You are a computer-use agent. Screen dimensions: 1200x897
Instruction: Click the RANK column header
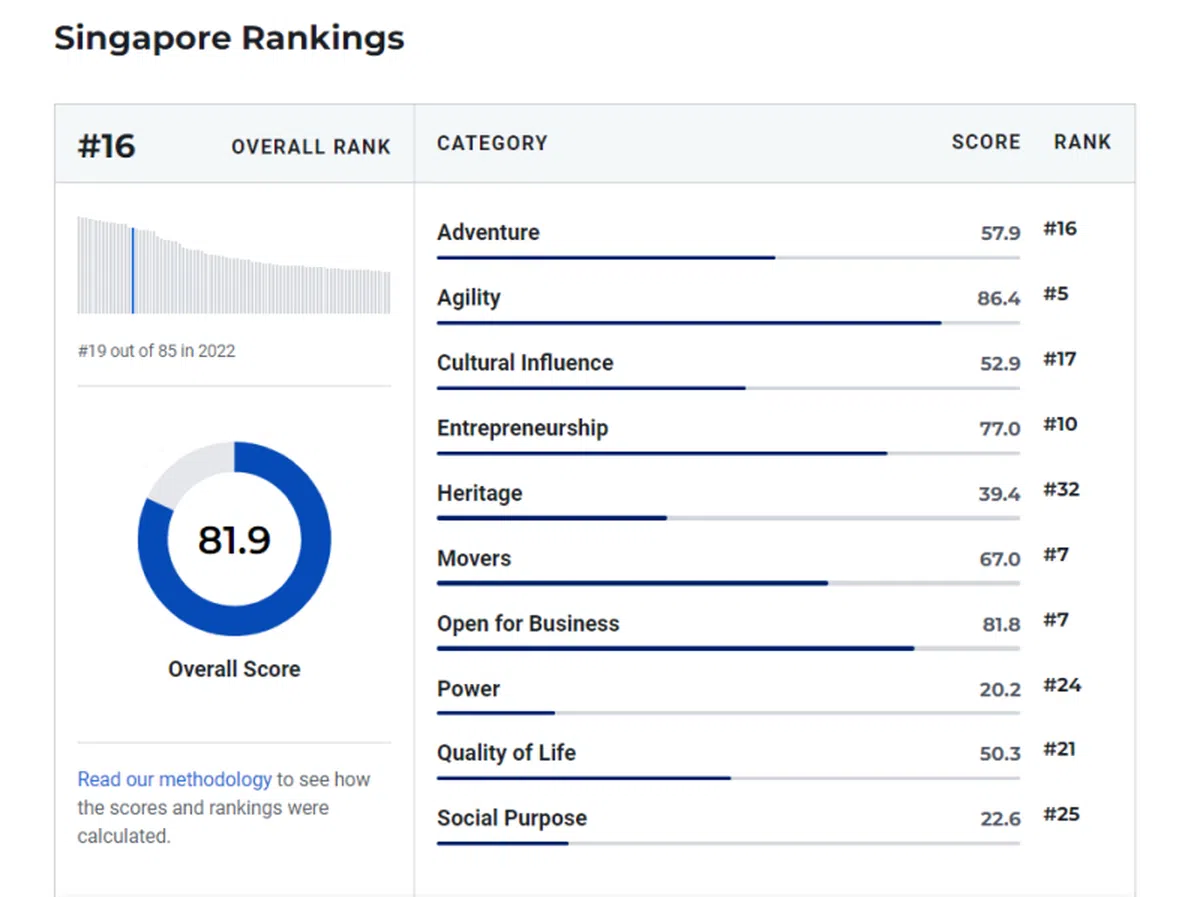coord(1082,143)
